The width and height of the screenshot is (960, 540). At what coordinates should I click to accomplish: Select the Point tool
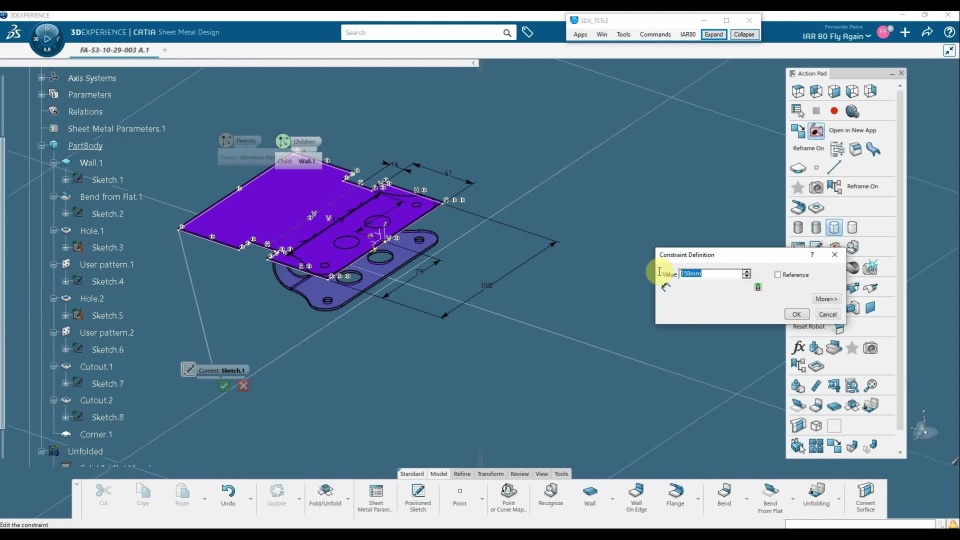(x=460, y=494)
